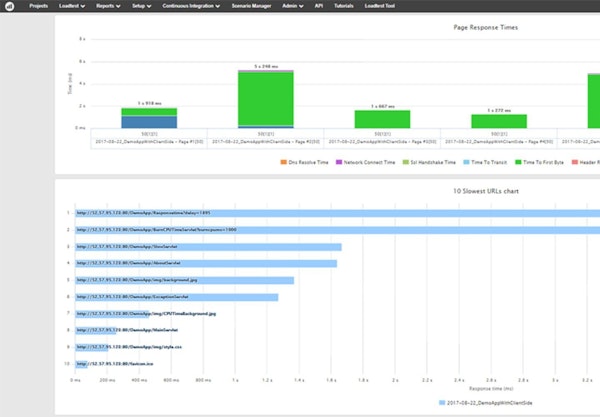
Task: Open the Projects menu item
Action: point(38,6)
